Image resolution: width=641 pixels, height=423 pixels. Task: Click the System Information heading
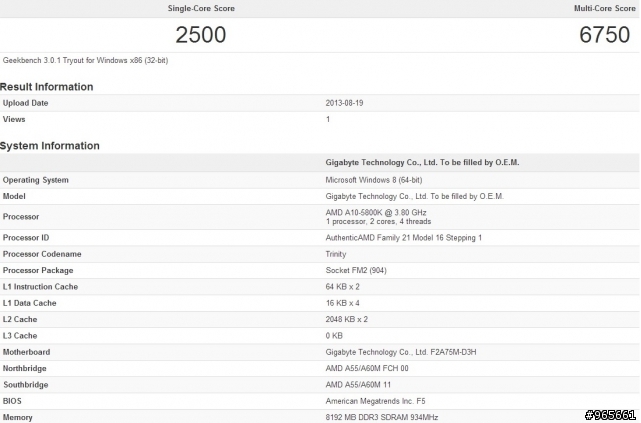[x=50, y=146]
